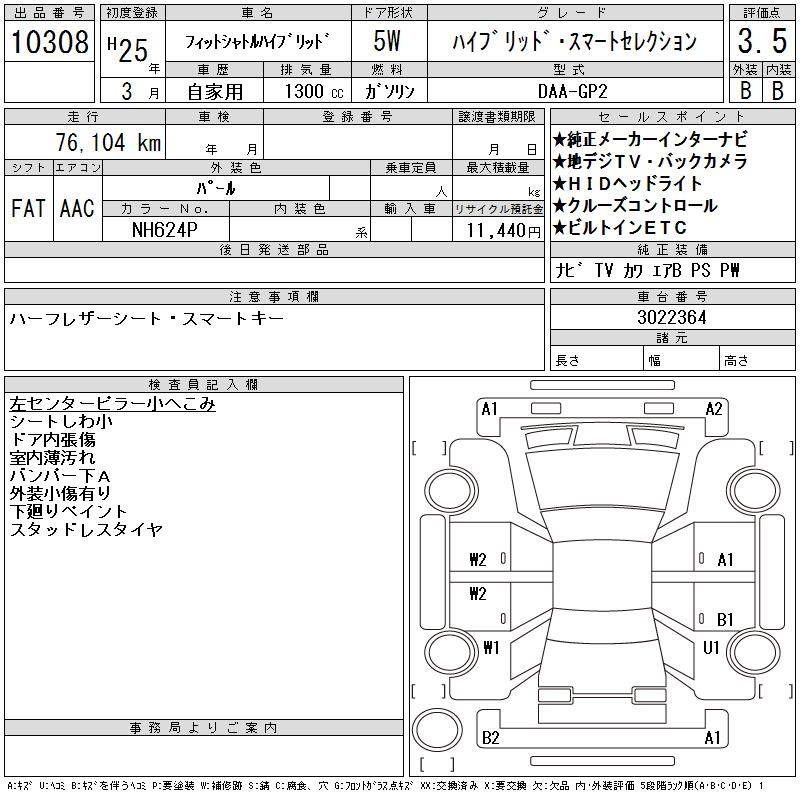
Task: Click the chassis number 3022364
Action: coord(672,318)
